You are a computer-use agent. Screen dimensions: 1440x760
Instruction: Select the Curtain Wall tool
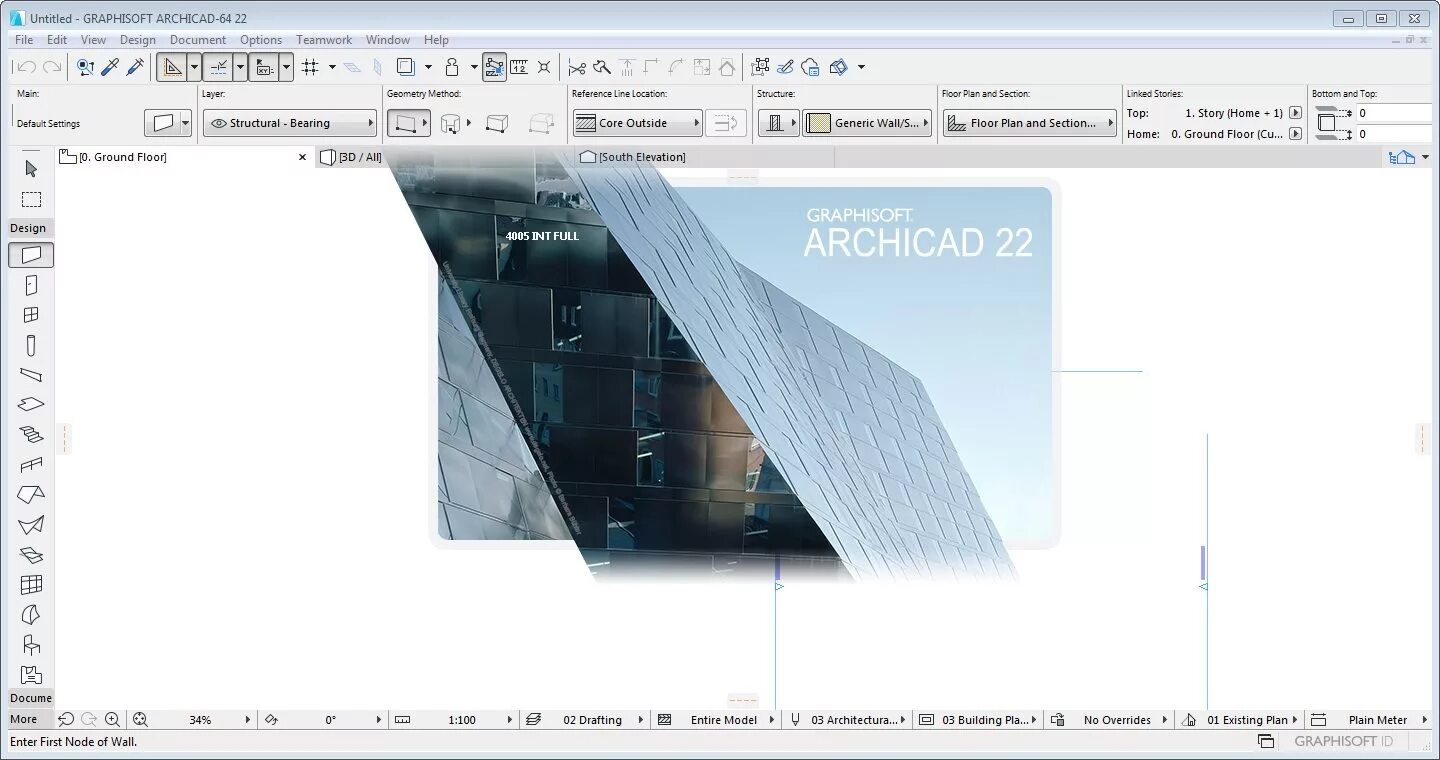pyautogui.click(x=31, y=585)
